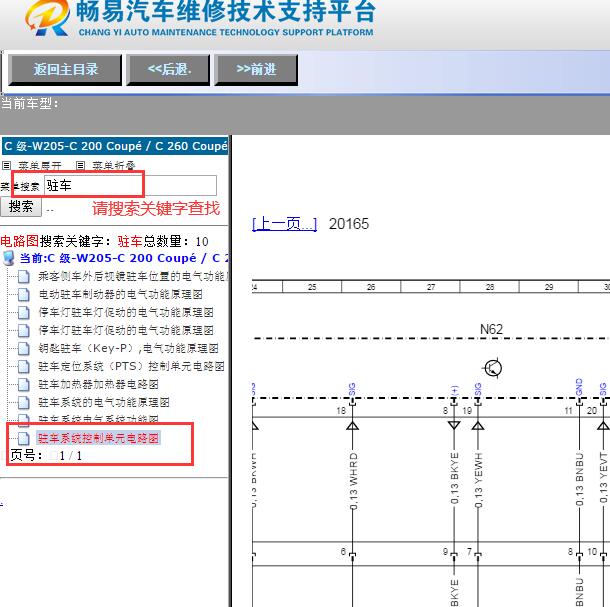Click document icon for 电动驻车制动器的电气功能原理图

point(24,295)
